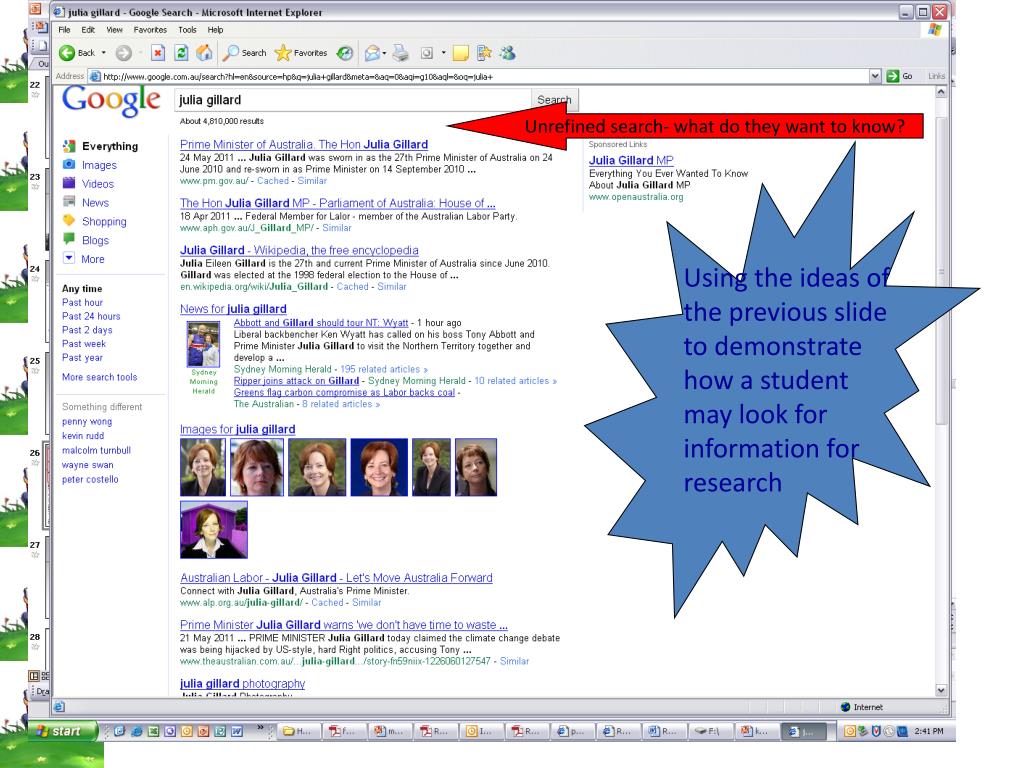Open the Favorites star pane
This screenshot has height=768, width=1024.
coord(301,53)
